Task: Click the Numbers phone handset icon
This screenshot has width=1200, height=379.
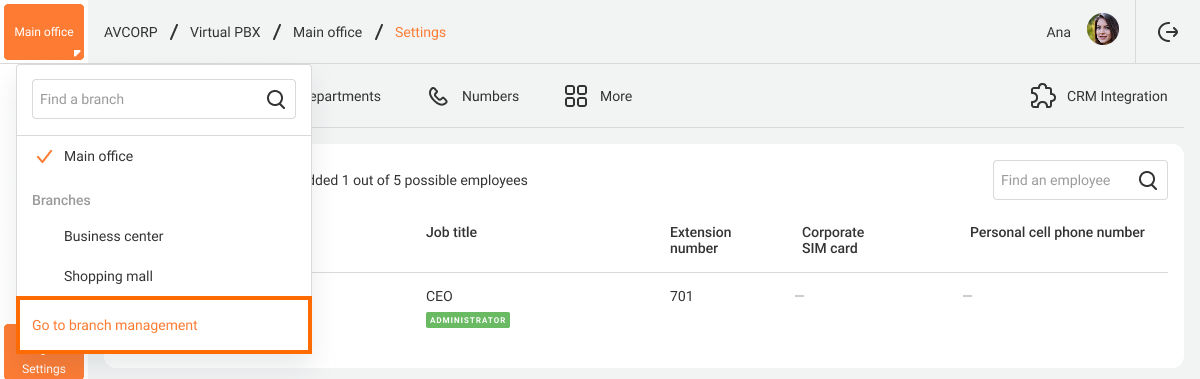Action: pyautogui.click(x=438, y=96)
